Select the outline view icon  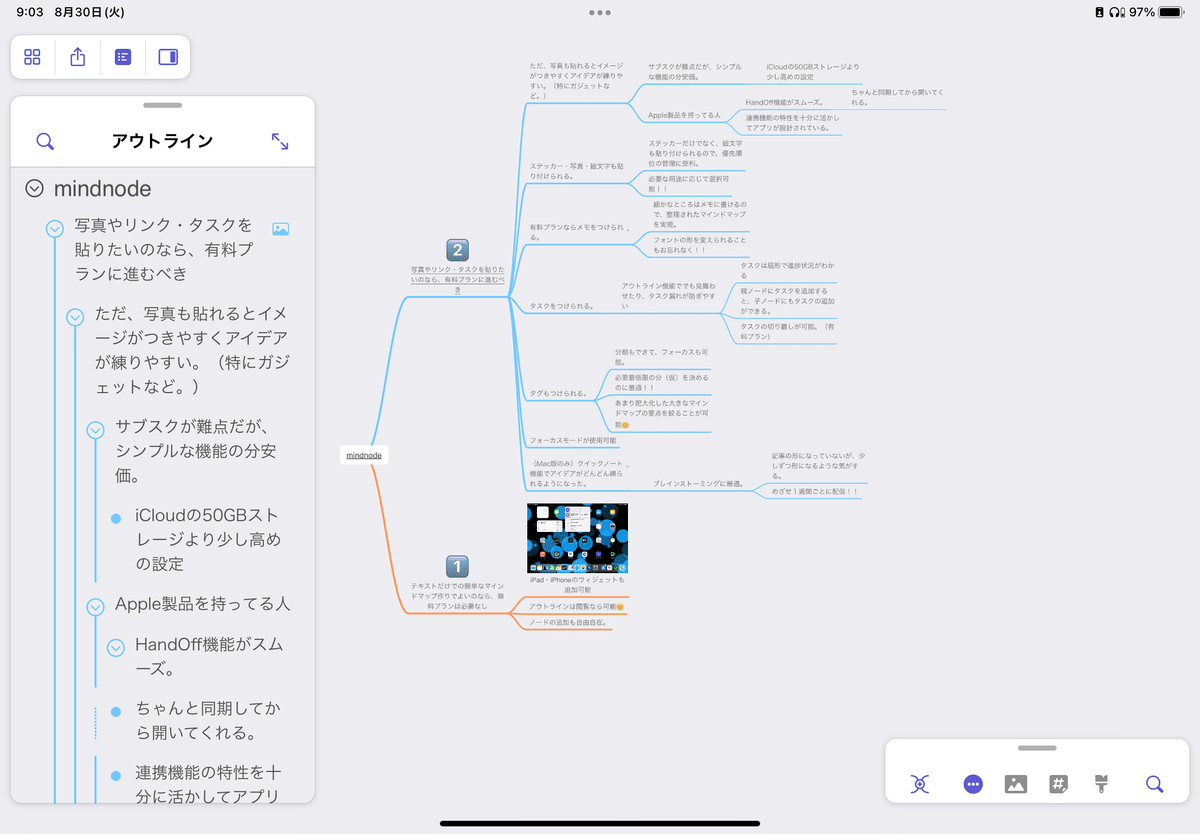[x=122, y=57]
